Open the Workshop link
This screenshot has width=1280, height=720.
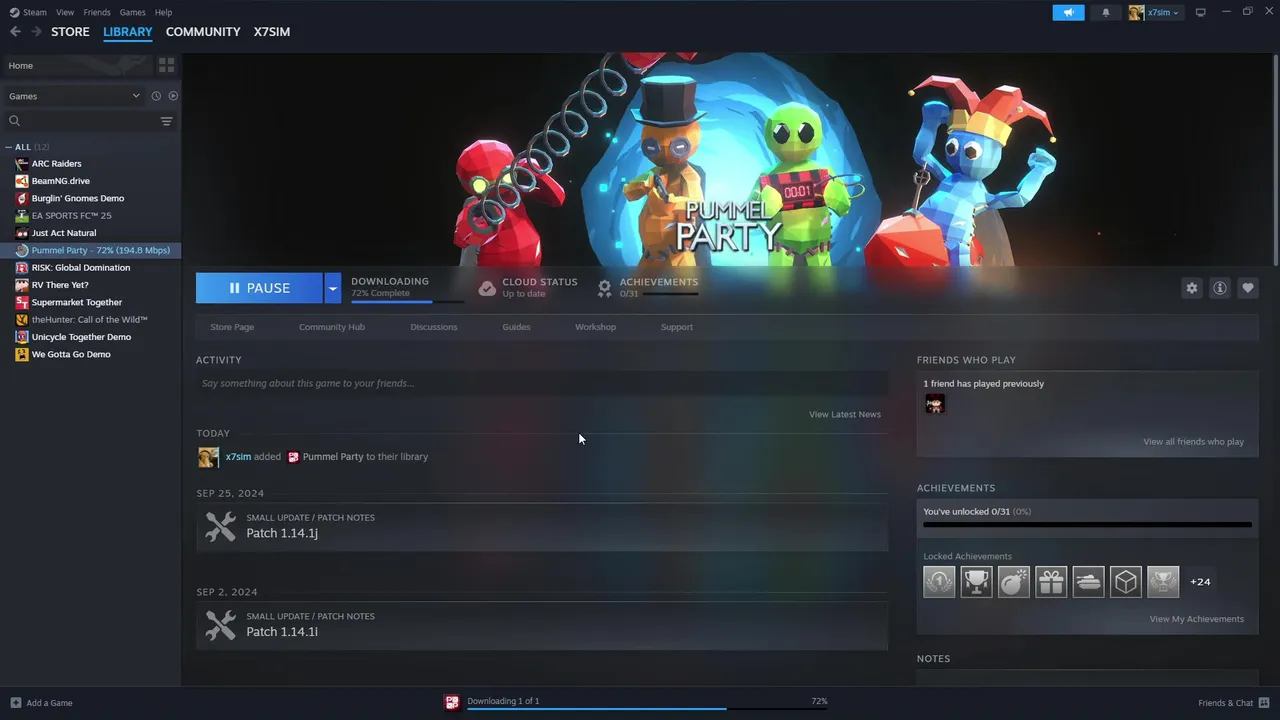click(595, 327)
